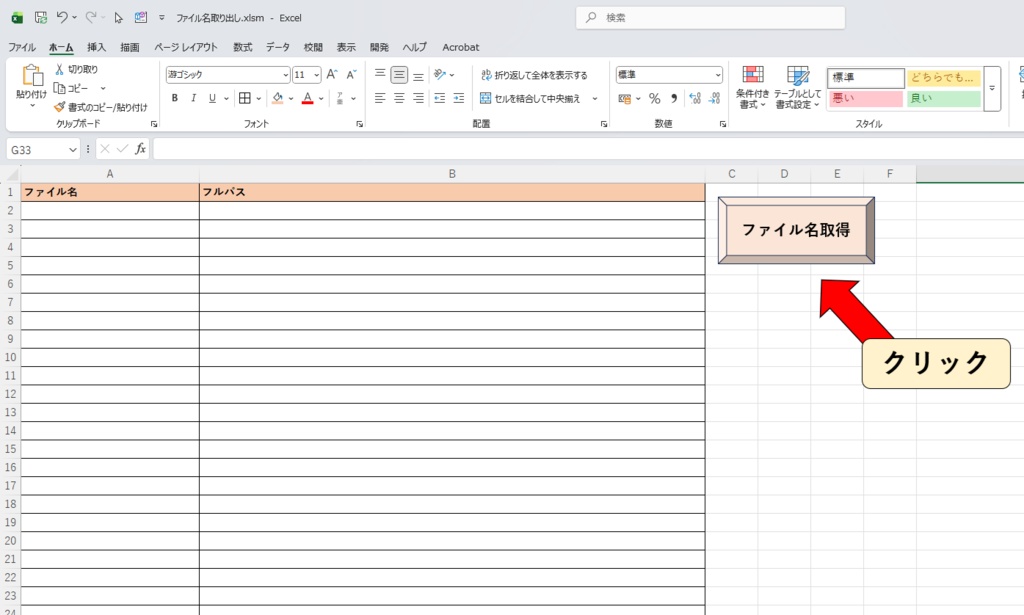1024x615 pixels.
Task: Expand the border options arrow
Action: click(x=259, y=99)
